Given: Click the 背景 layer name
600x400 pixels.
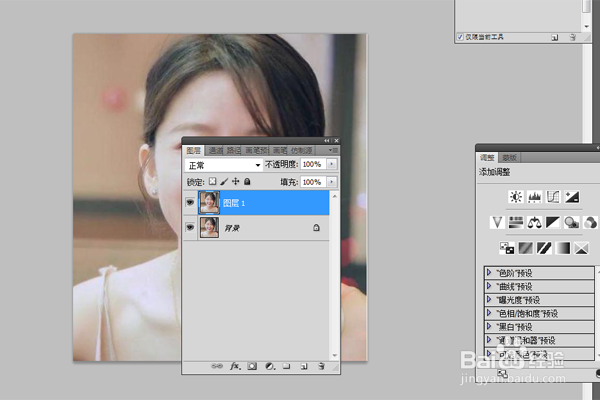Looking at the screenshot, I should (232, 228).
